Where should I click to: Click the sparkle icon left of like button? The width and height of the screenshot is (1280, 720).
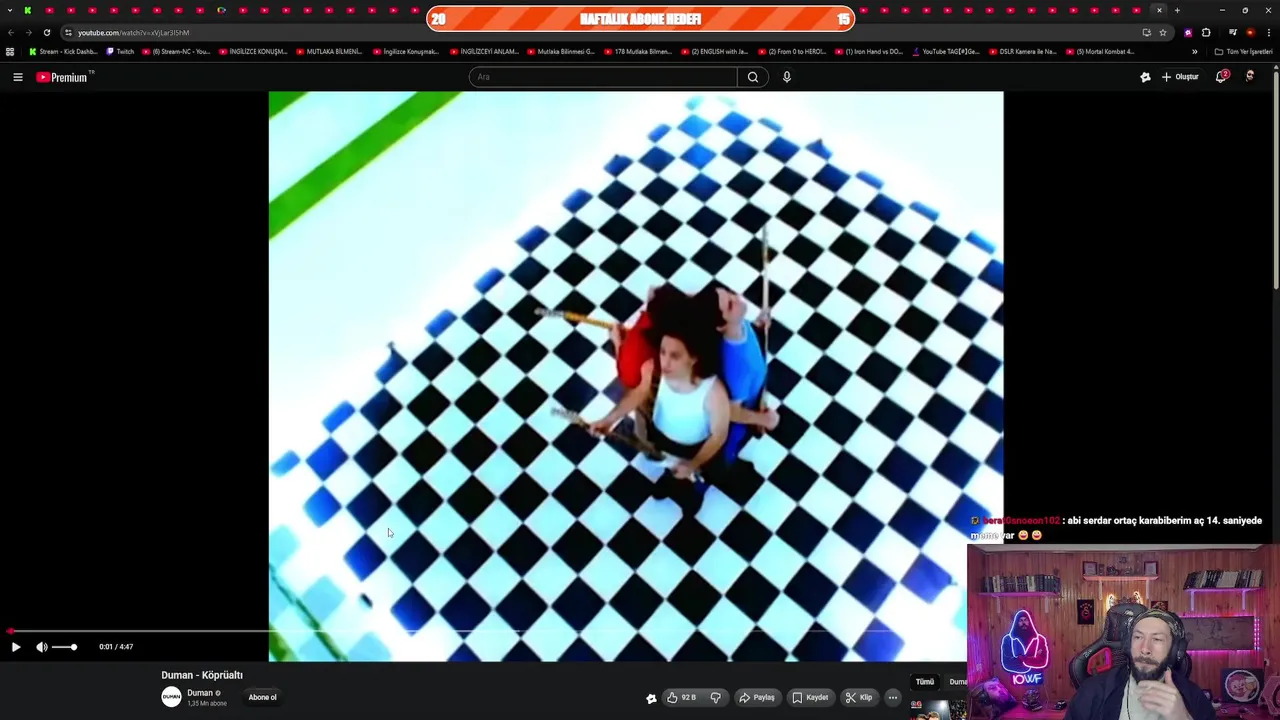point(651,698)
